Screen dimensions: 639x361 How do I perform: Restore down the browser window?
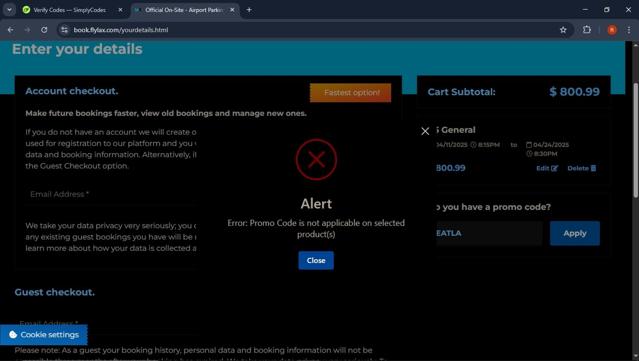[607, 10]
